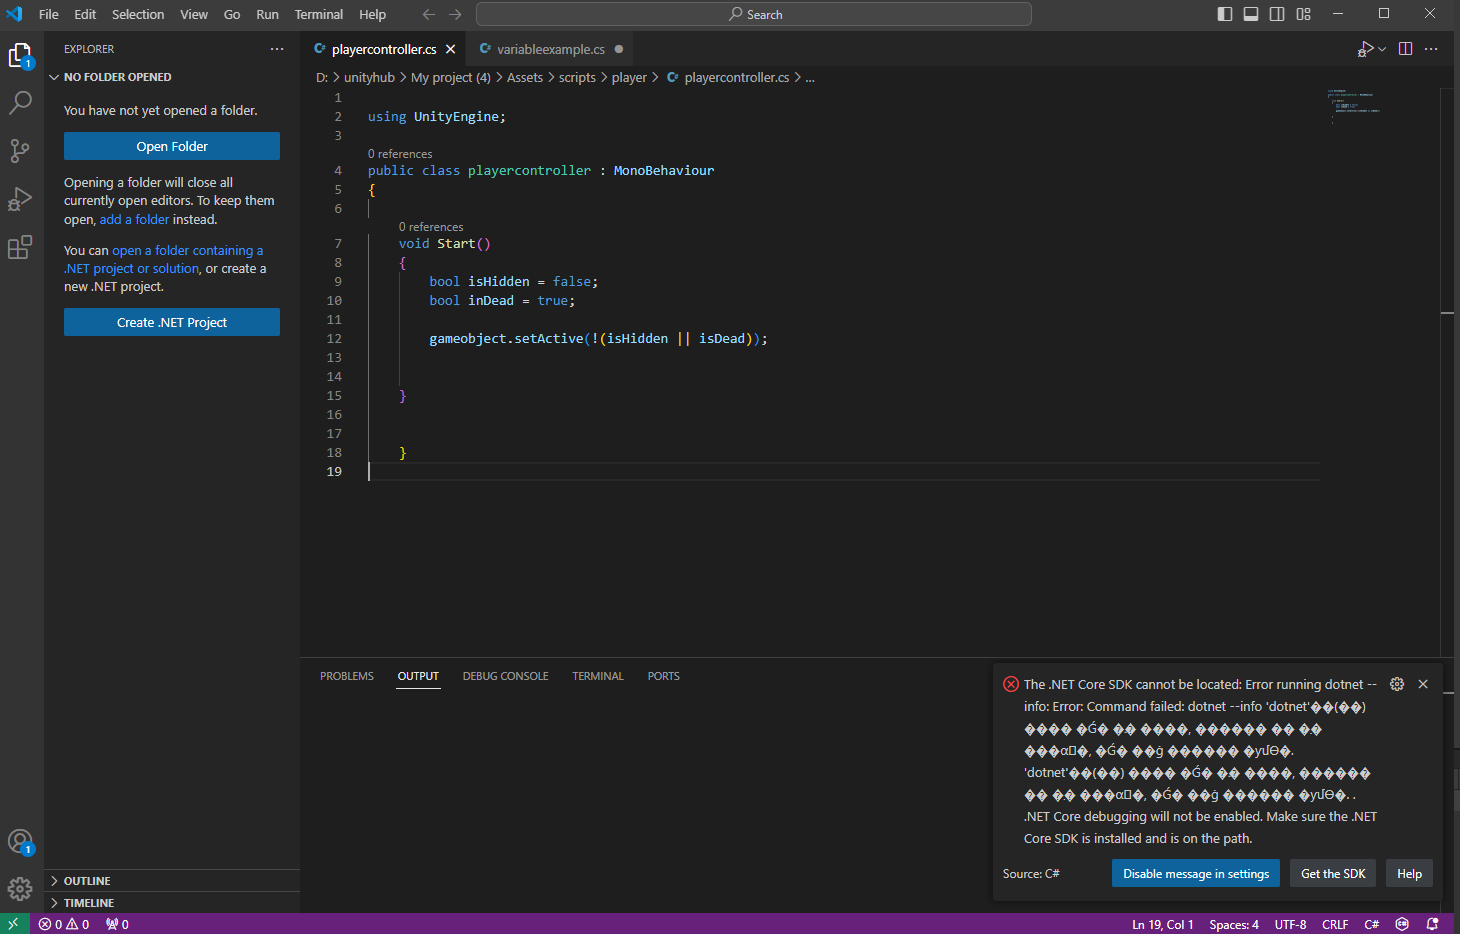Click the Run or Debug play icon
Image resolution: width=1460 pixels, height=934 pixels.
click(1365, 49)
